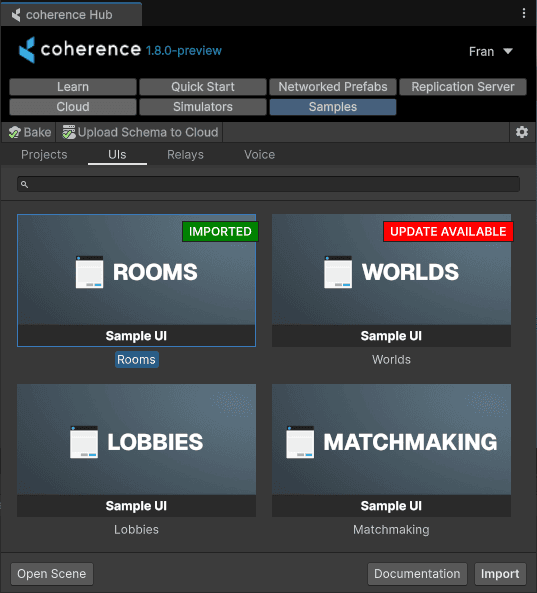Click the Worlds label under the card
The height and width of the screenshot is (593, 537).
point(391,359)
